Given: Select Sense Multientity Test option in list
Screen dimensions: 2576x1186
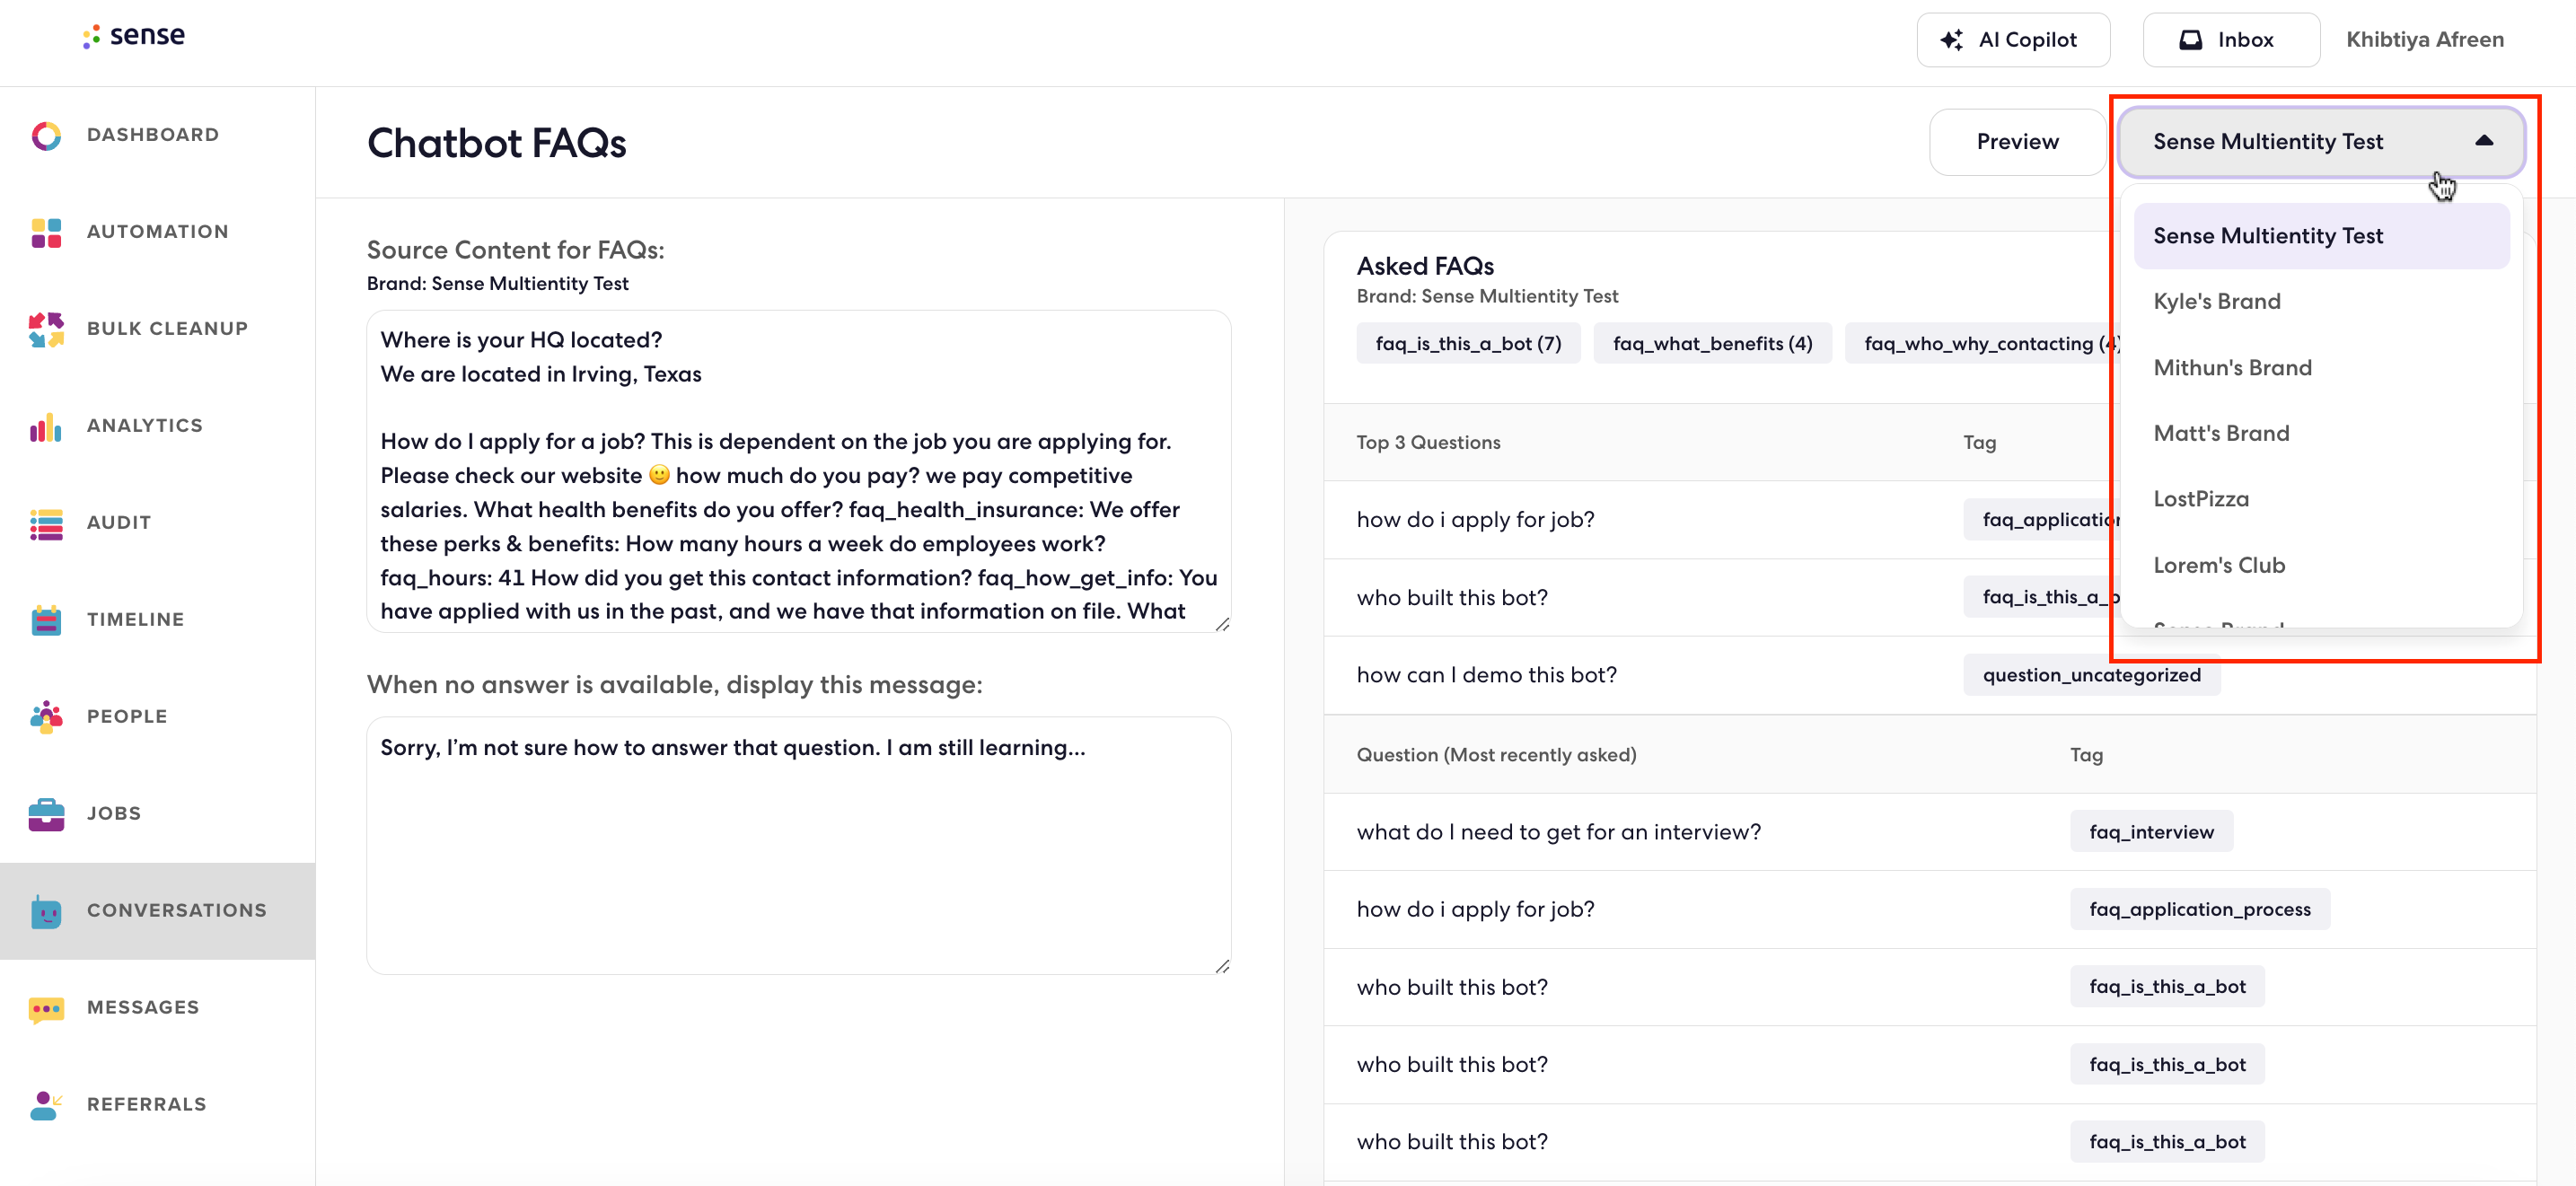Looking at the screenshot, I should 2321,236.
